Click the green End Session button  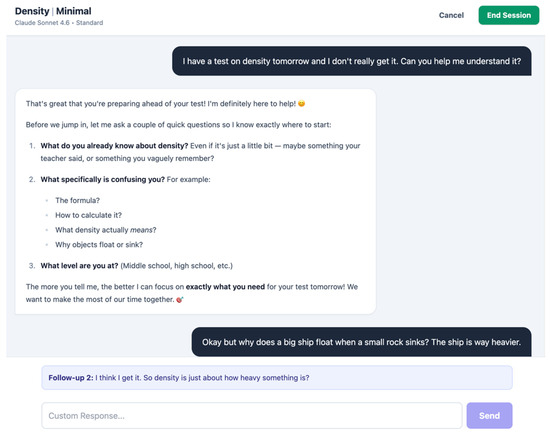tap(509, 15)
